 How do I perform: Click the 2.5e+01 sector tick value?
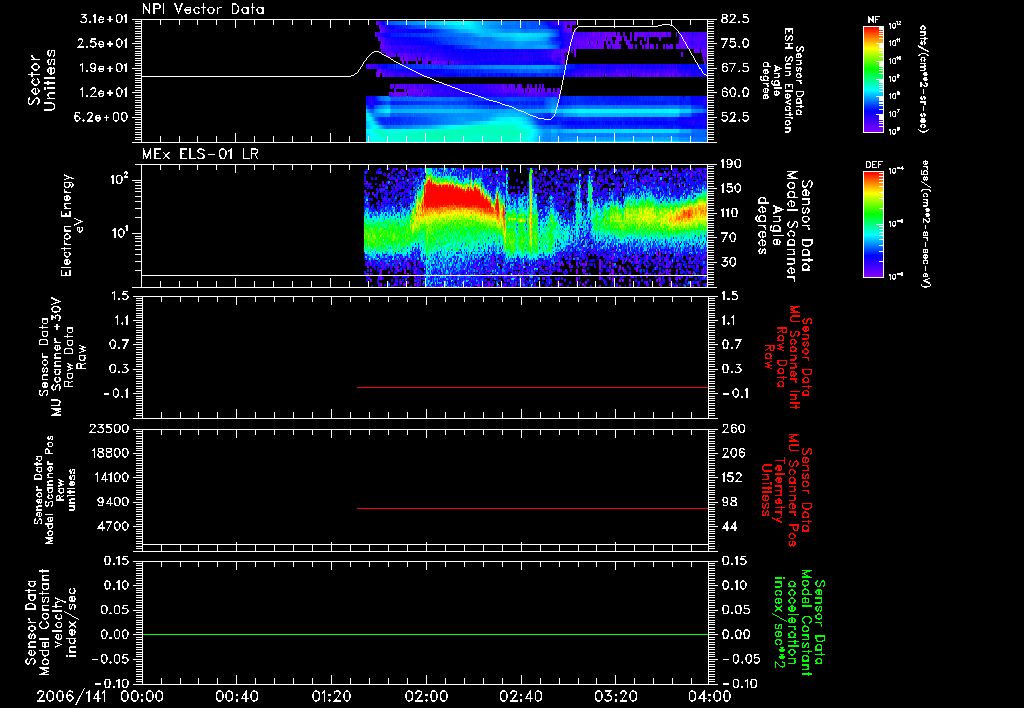tap(104, 43)
